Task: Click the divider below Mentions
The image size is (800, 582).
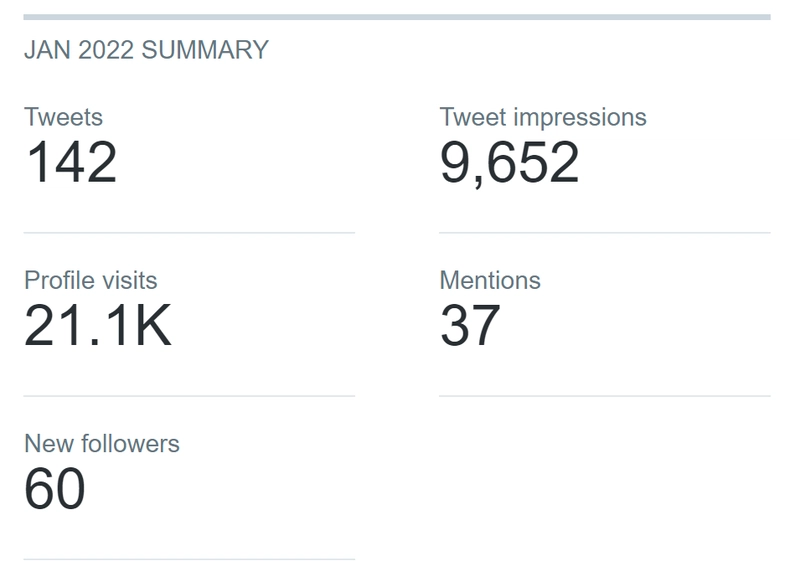Action: tap(605, 396)
